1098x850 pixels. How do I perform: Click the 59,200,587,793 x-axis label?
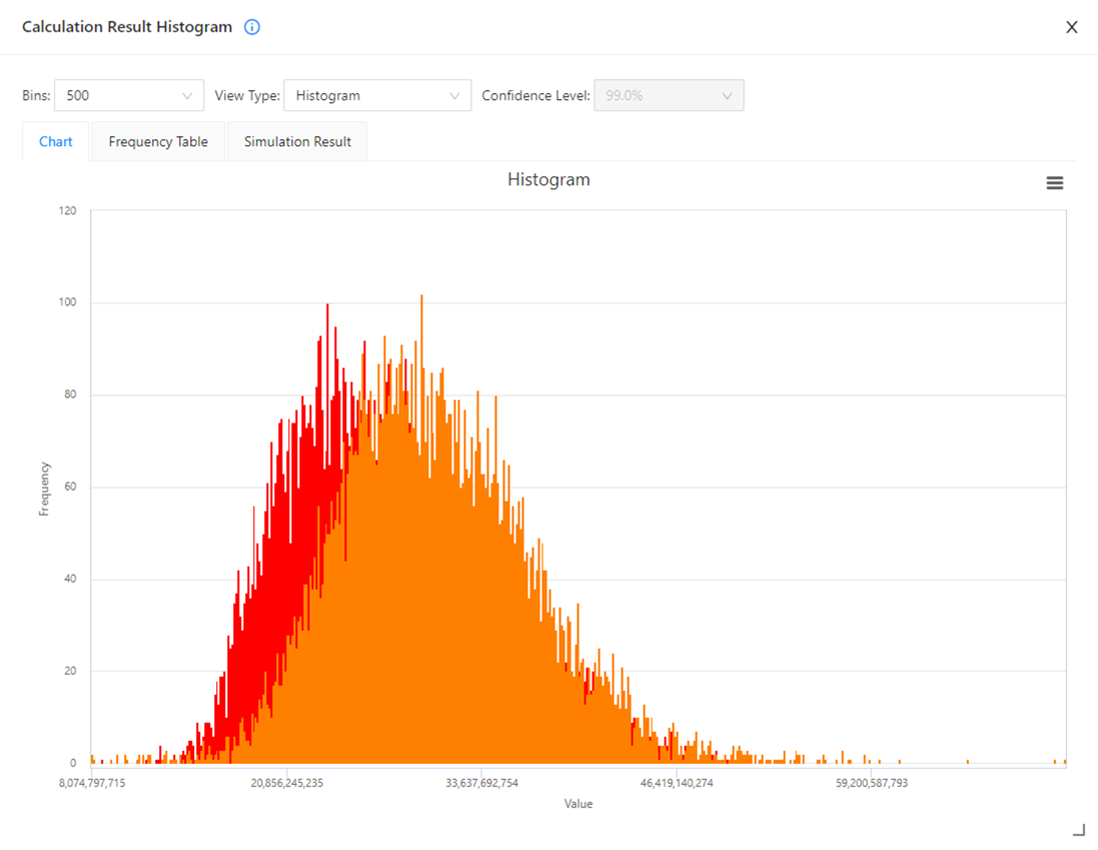tap(872, 783)
